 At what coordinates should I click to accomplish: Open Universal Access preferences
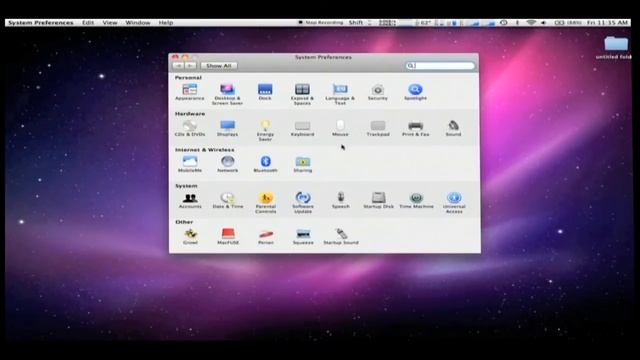coord(454,203)
